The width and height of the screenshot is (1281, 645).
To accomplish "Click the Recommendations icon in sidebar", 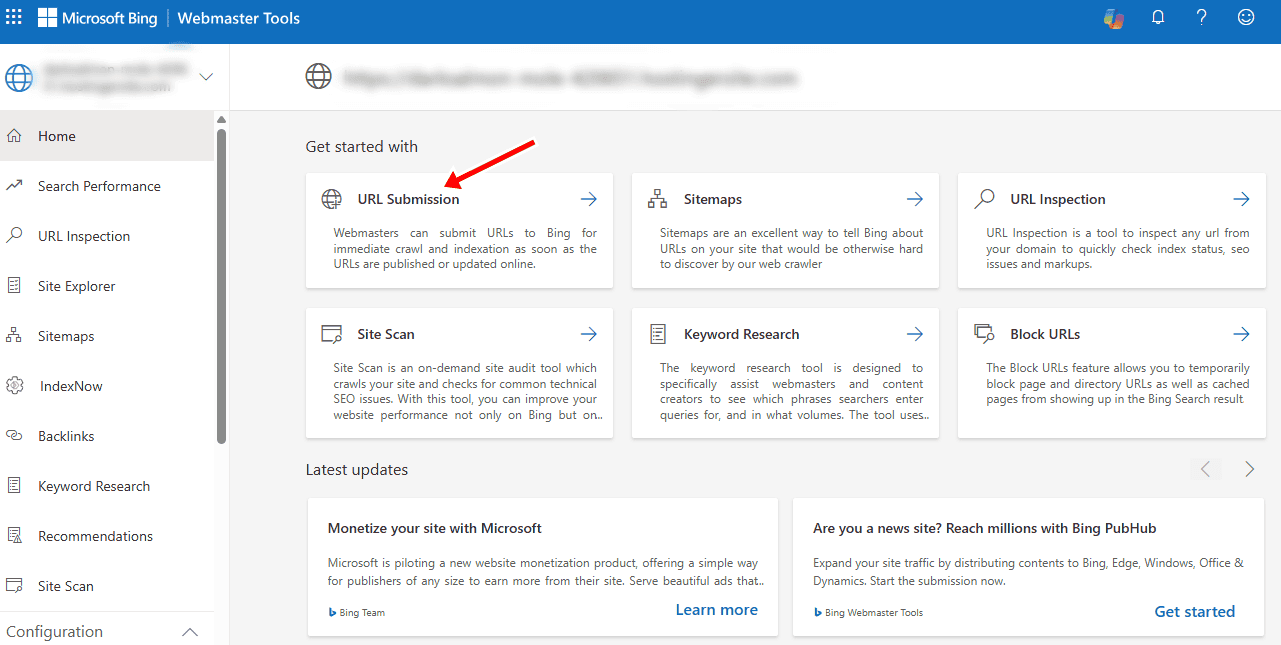I will click(14, 535).
